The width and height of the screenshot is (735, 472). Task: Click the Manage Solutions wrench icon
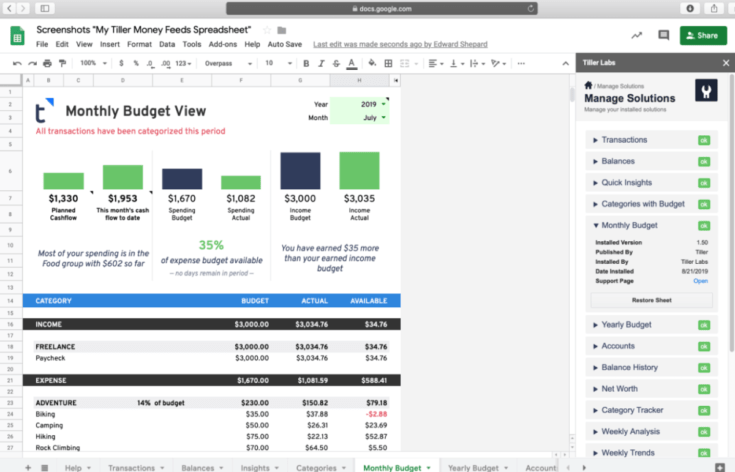click(x=706, y=90)
